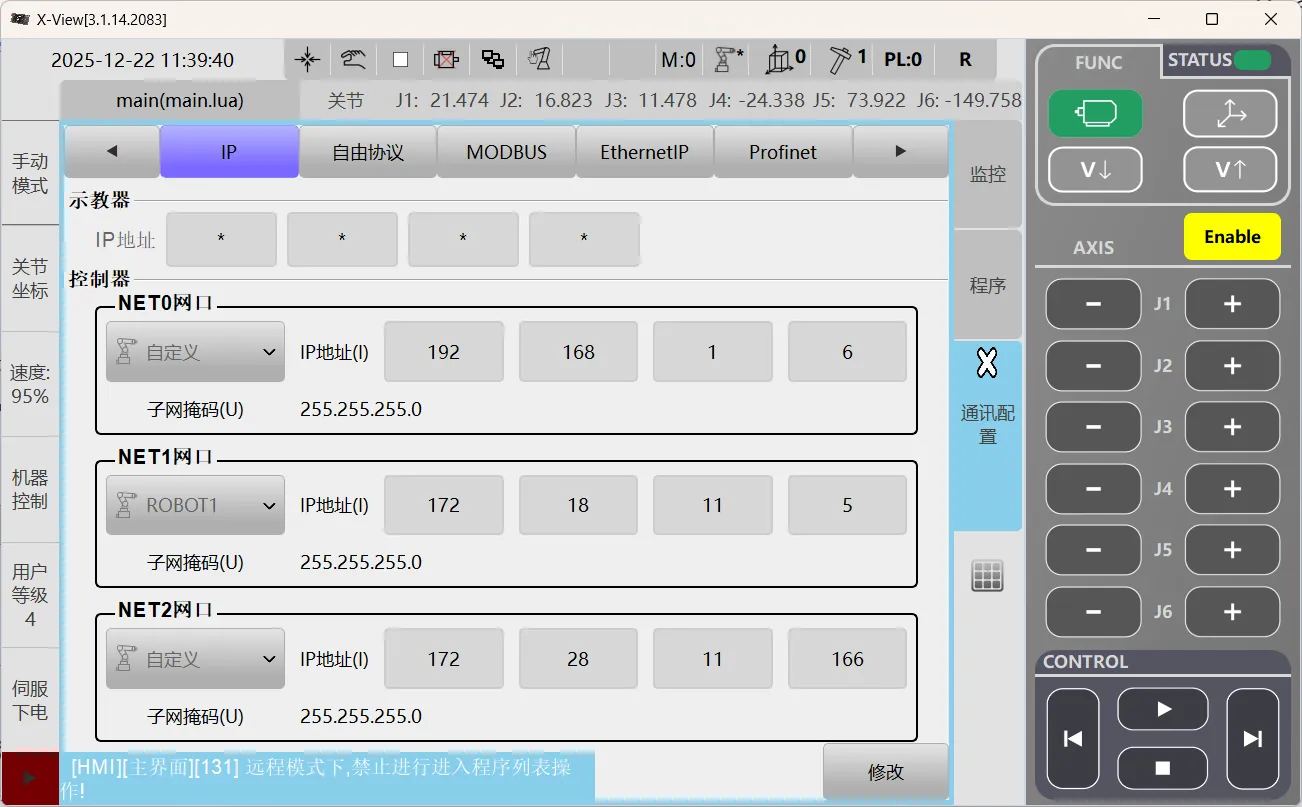The height and width of the screenshot is (807, 1302).
Task: Open the NET1 ROBOT1 dropdown
Action: click(x=195, y=505)
